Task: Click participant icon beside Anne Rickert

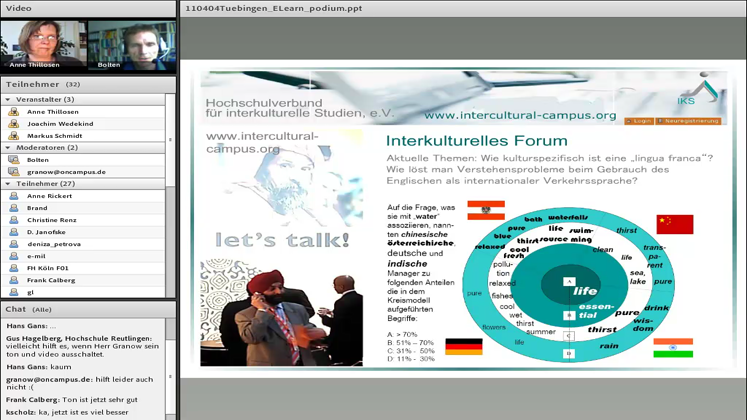Action: (14, 196)
